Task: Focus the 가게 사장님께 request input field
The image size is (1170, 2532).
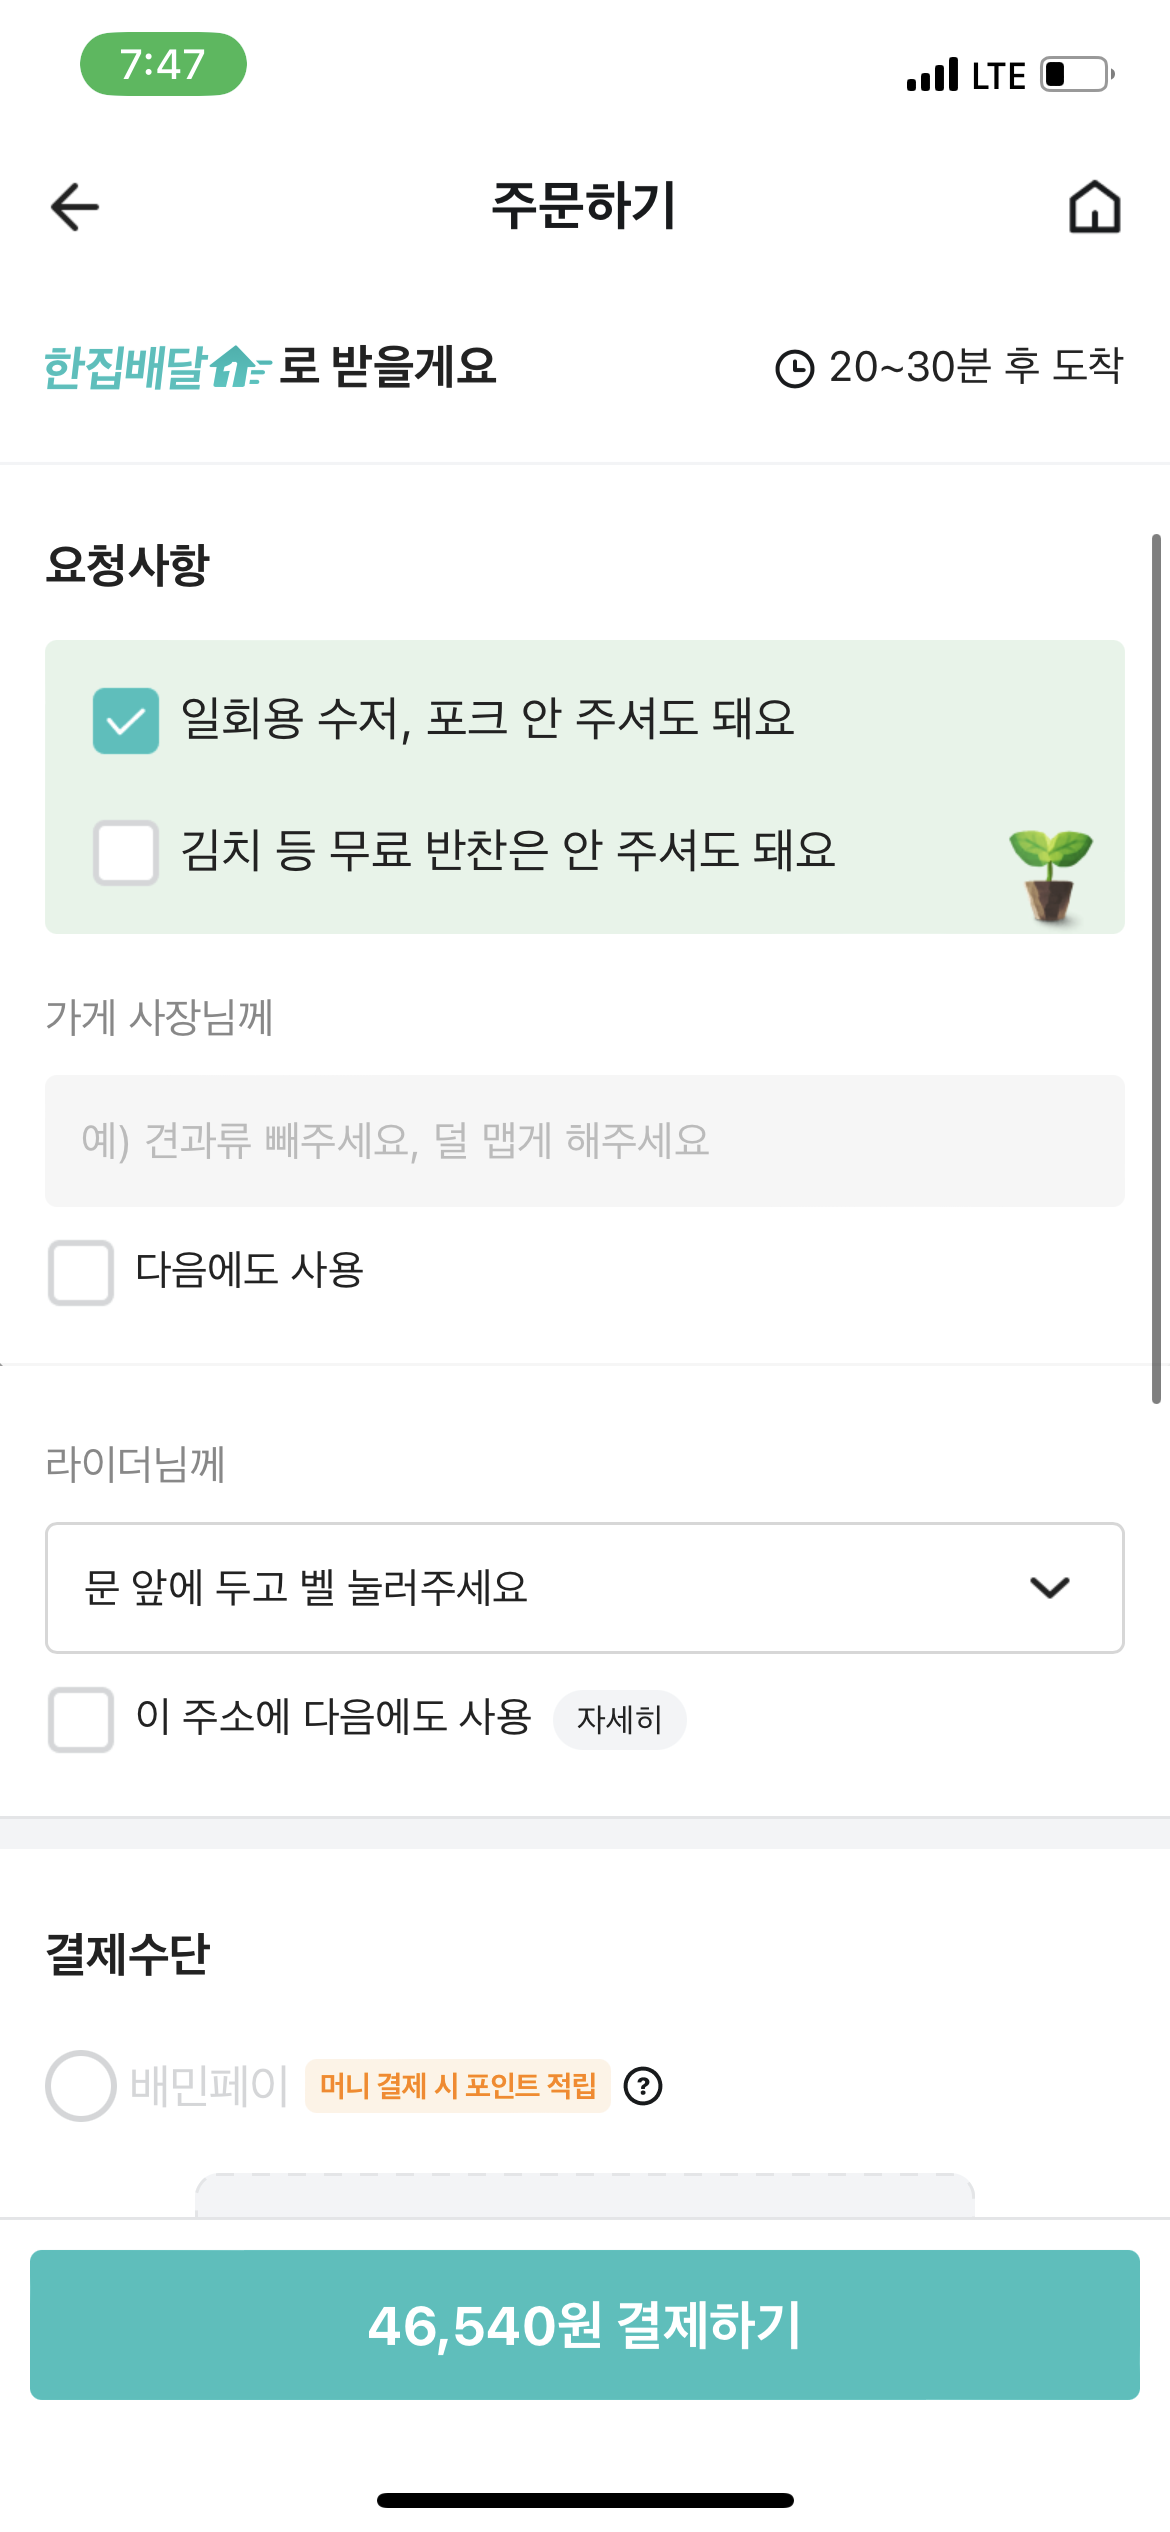Action: click(x=584, y=1141)
